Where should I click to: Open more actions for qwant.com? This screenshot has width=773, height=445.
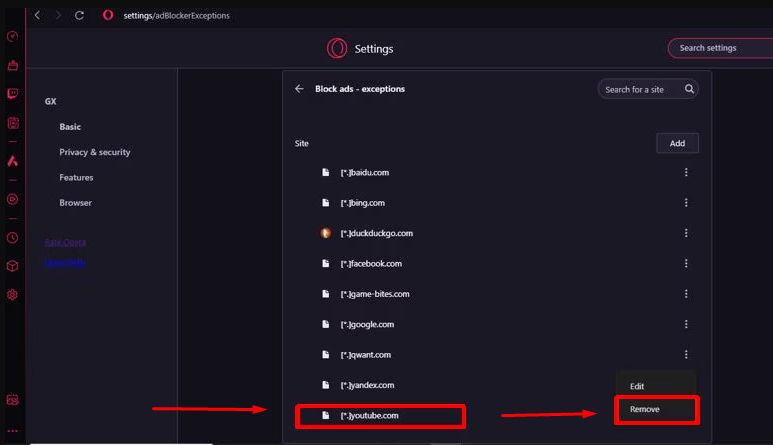coord(686,354)
